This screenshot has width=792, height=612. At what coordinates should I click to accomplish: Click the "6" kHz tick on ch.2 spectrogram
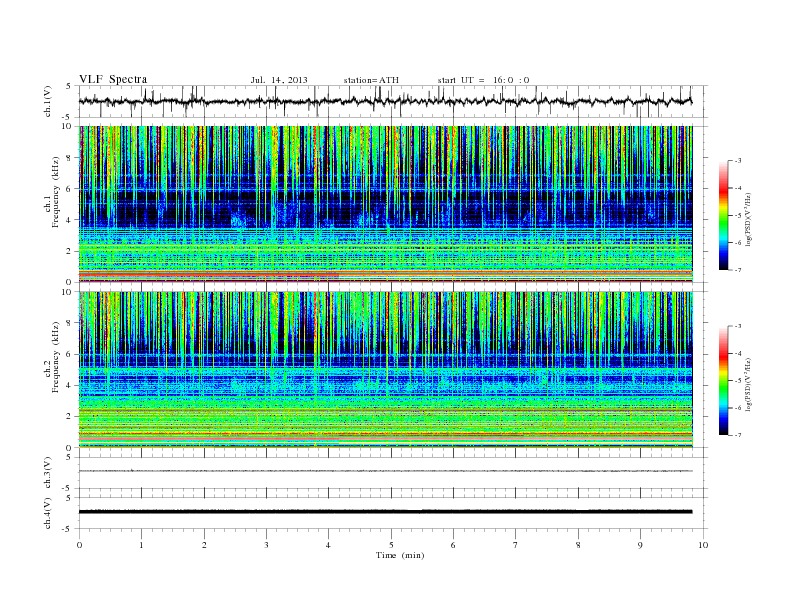point(69,354)
